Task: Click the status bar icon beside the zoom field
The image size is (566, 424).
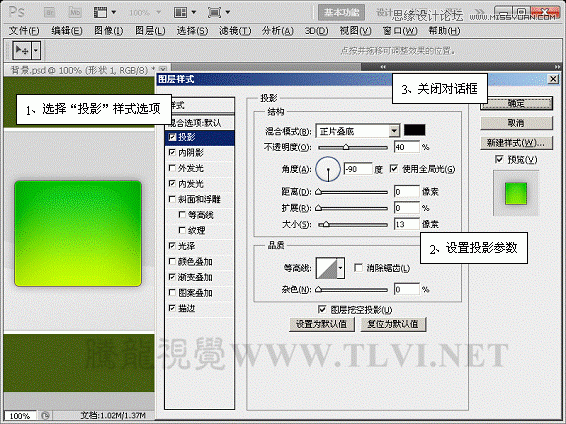Action: [x=45, y=415]
